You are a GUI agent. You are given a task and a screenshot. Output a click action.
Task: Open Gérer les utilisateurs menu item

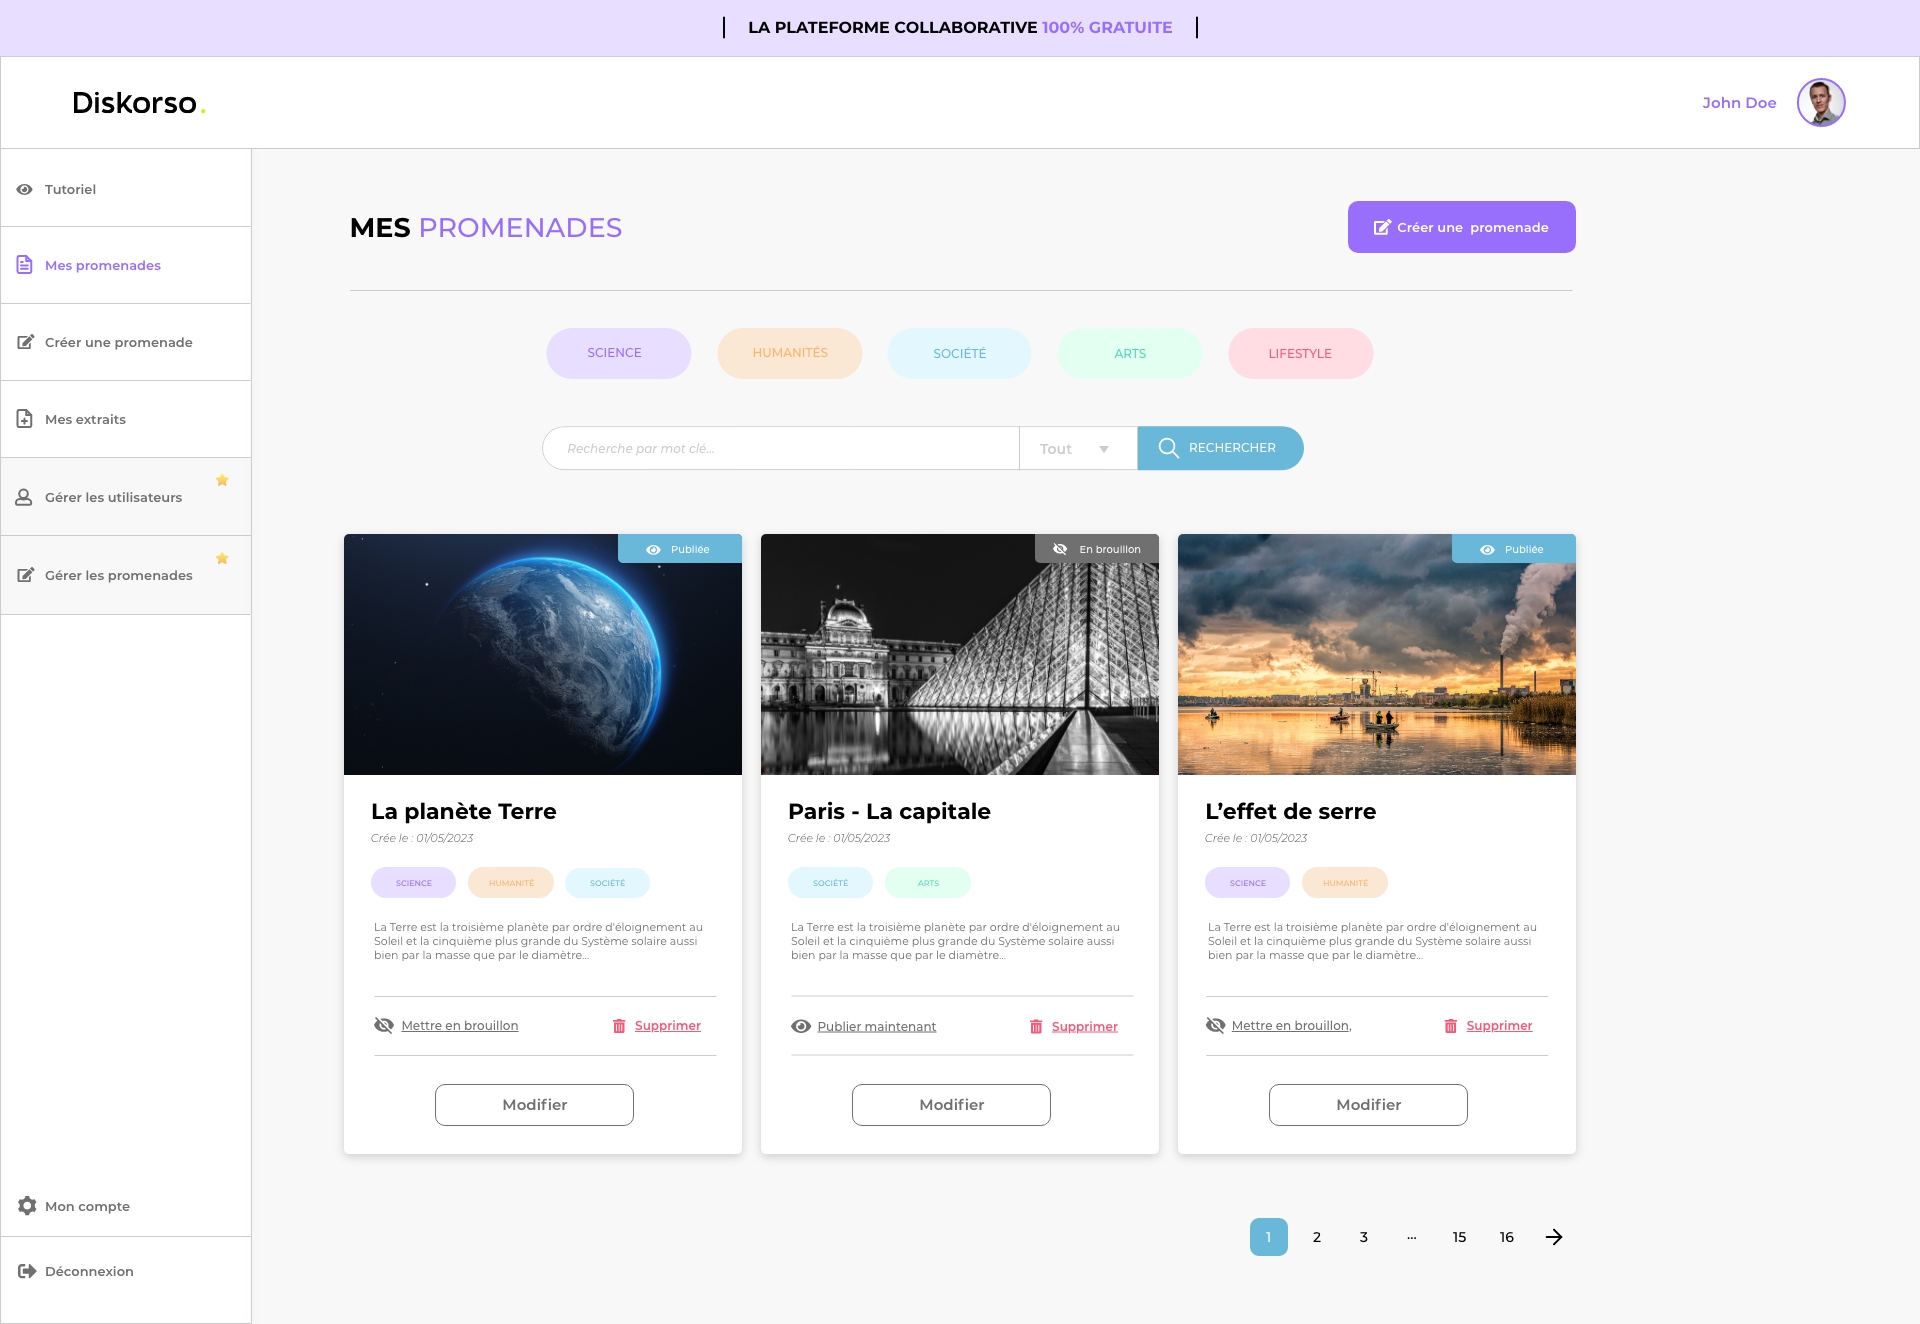(126, 497)
